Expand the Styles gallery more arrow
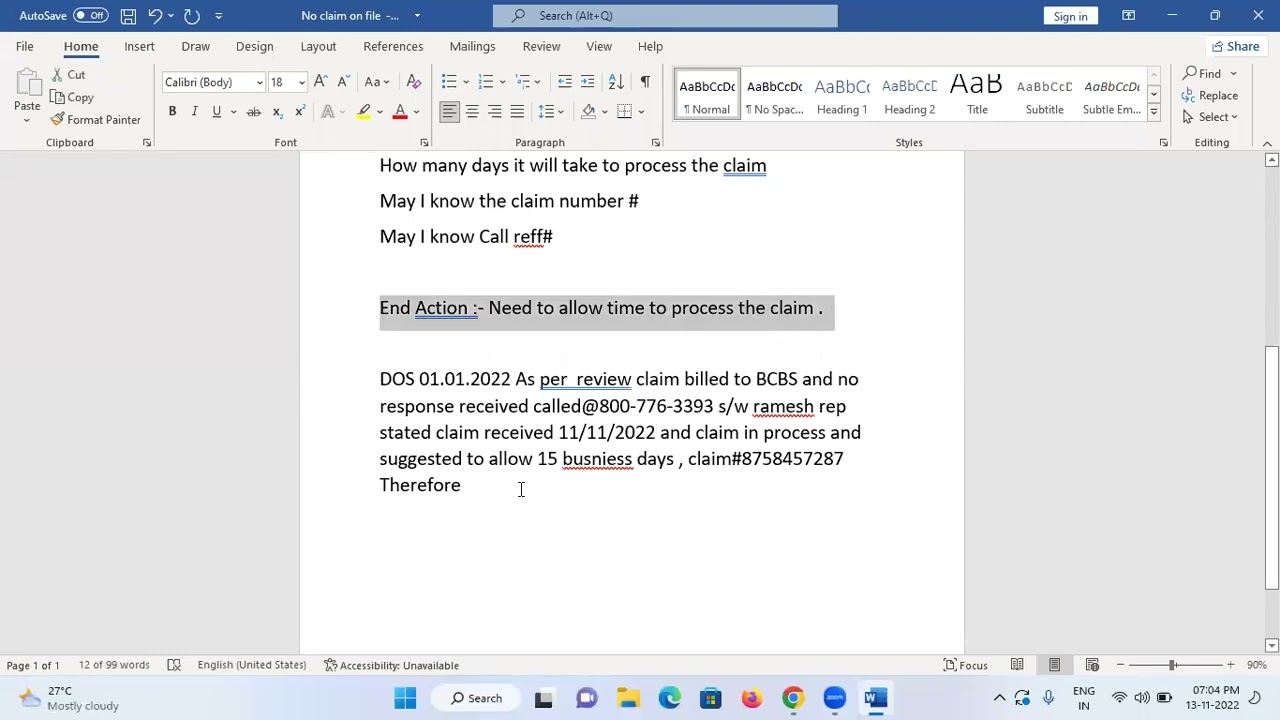 1153,113
